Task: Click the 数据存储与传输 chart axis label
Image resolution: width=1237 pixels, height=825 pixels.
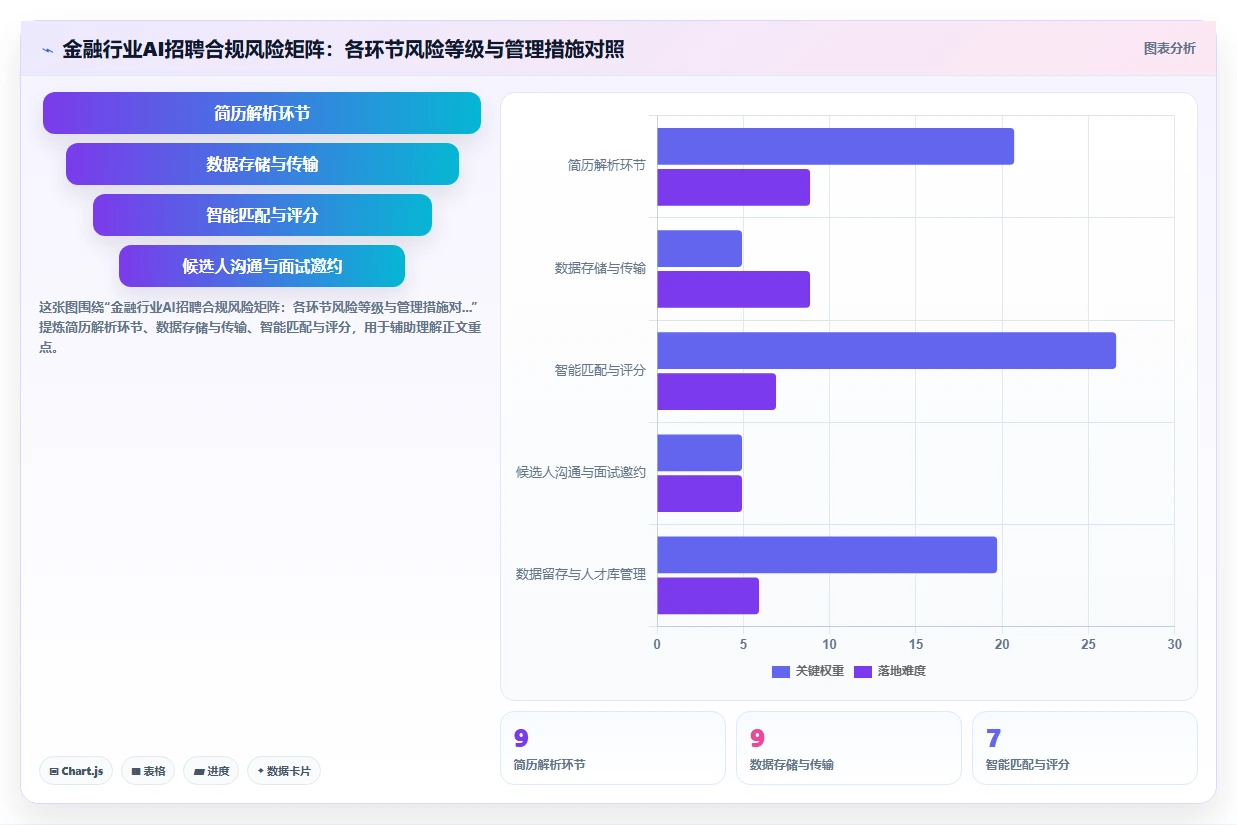Action: [x=600, y=268]
